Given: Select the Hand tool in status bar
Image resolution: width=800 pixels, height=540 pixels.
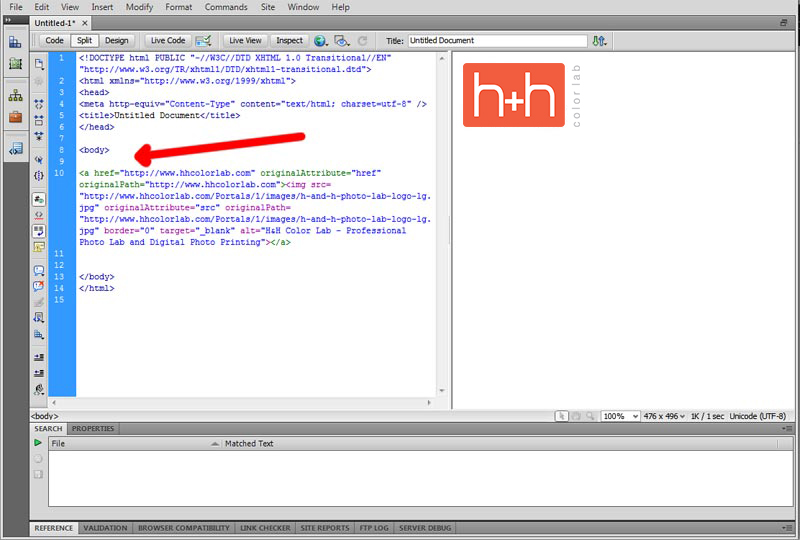Looking at the screenshot, I should coord(576,416).
